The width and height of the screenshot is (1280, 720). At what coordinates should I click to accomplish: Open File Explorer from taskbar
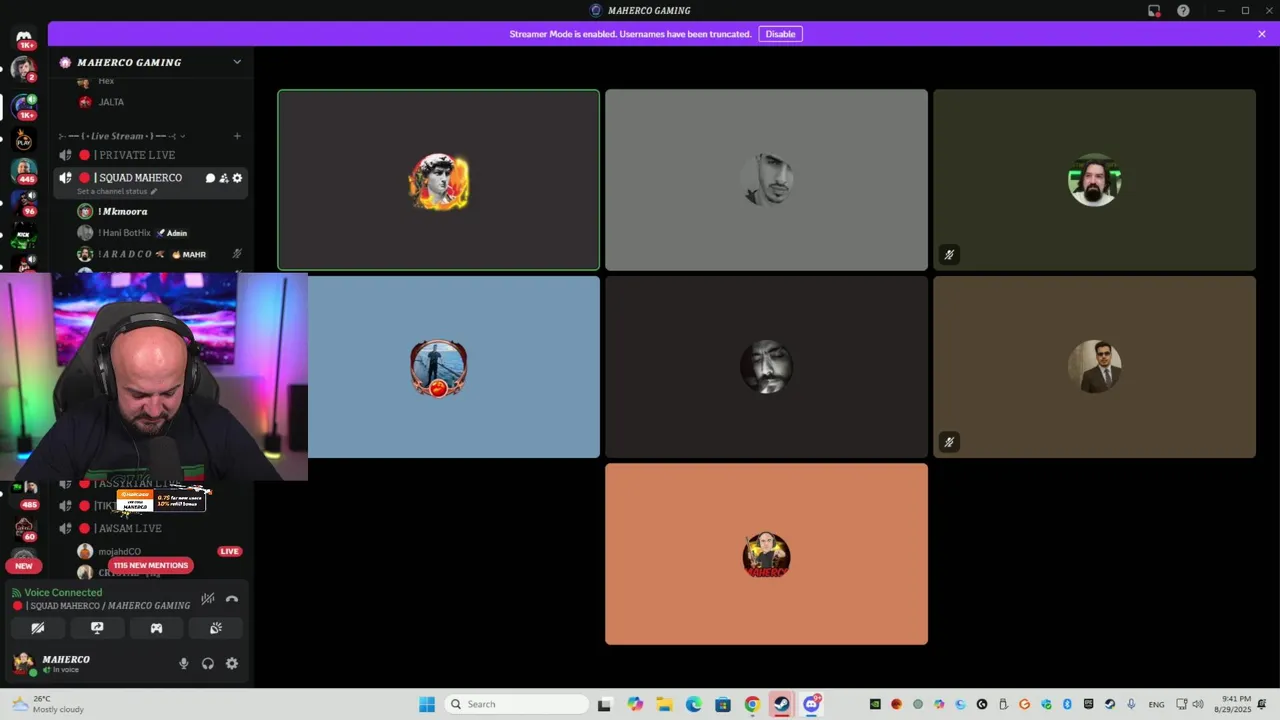[x=664, y=704]
